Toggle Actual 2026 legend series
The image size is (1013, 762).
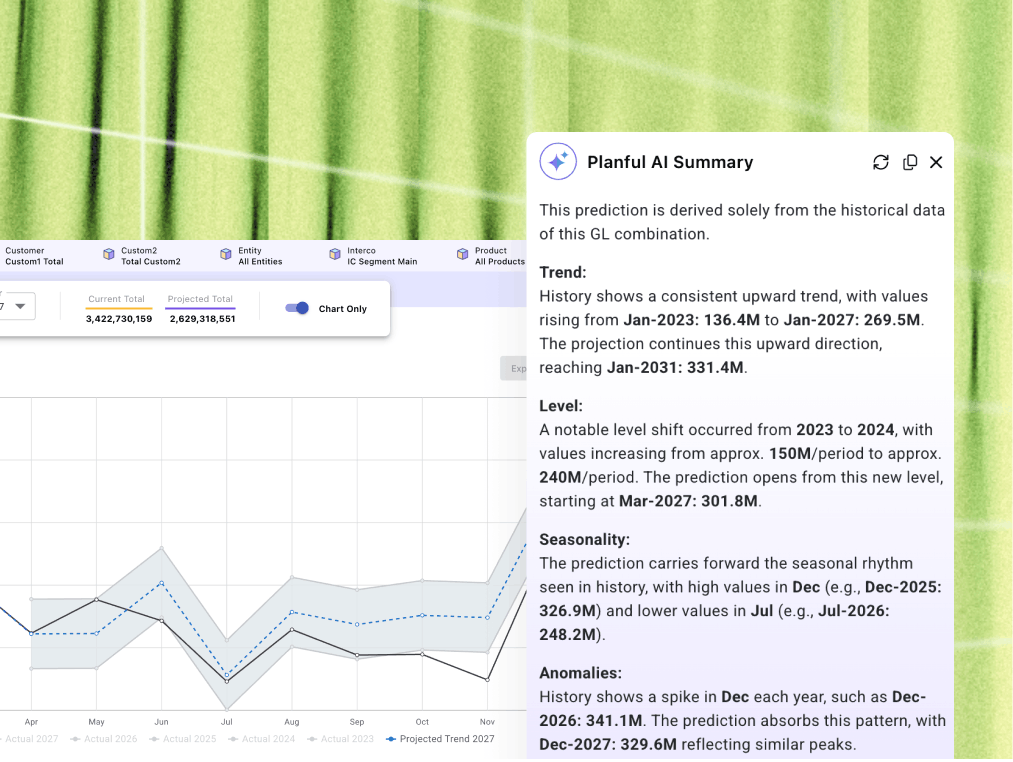pos(103,739)
